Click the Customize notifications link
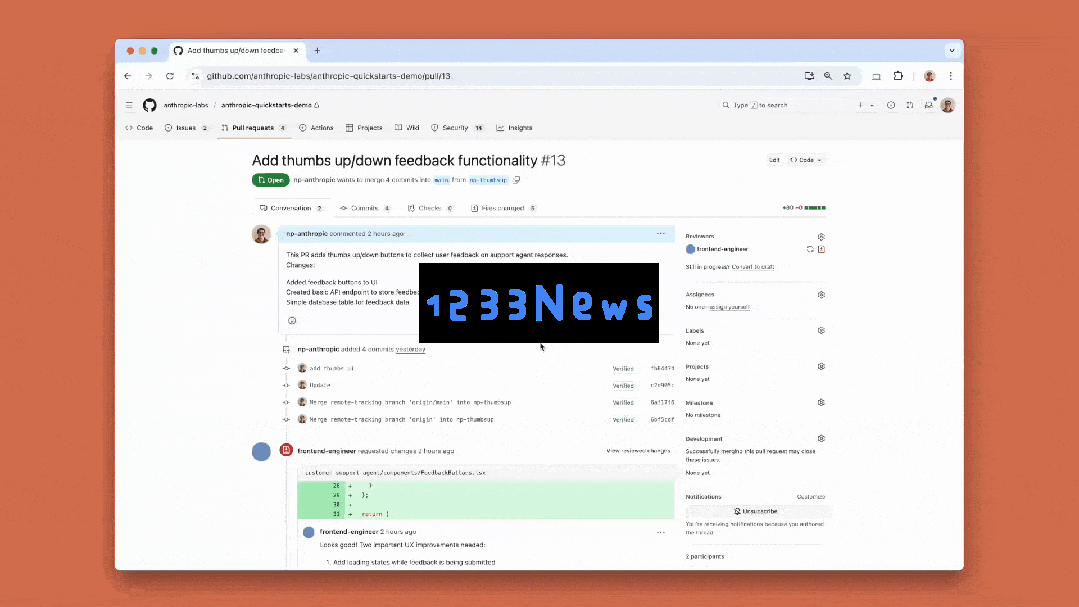Image resolution: width=1079 pixels, height=607 pixels. click(811, 497)
